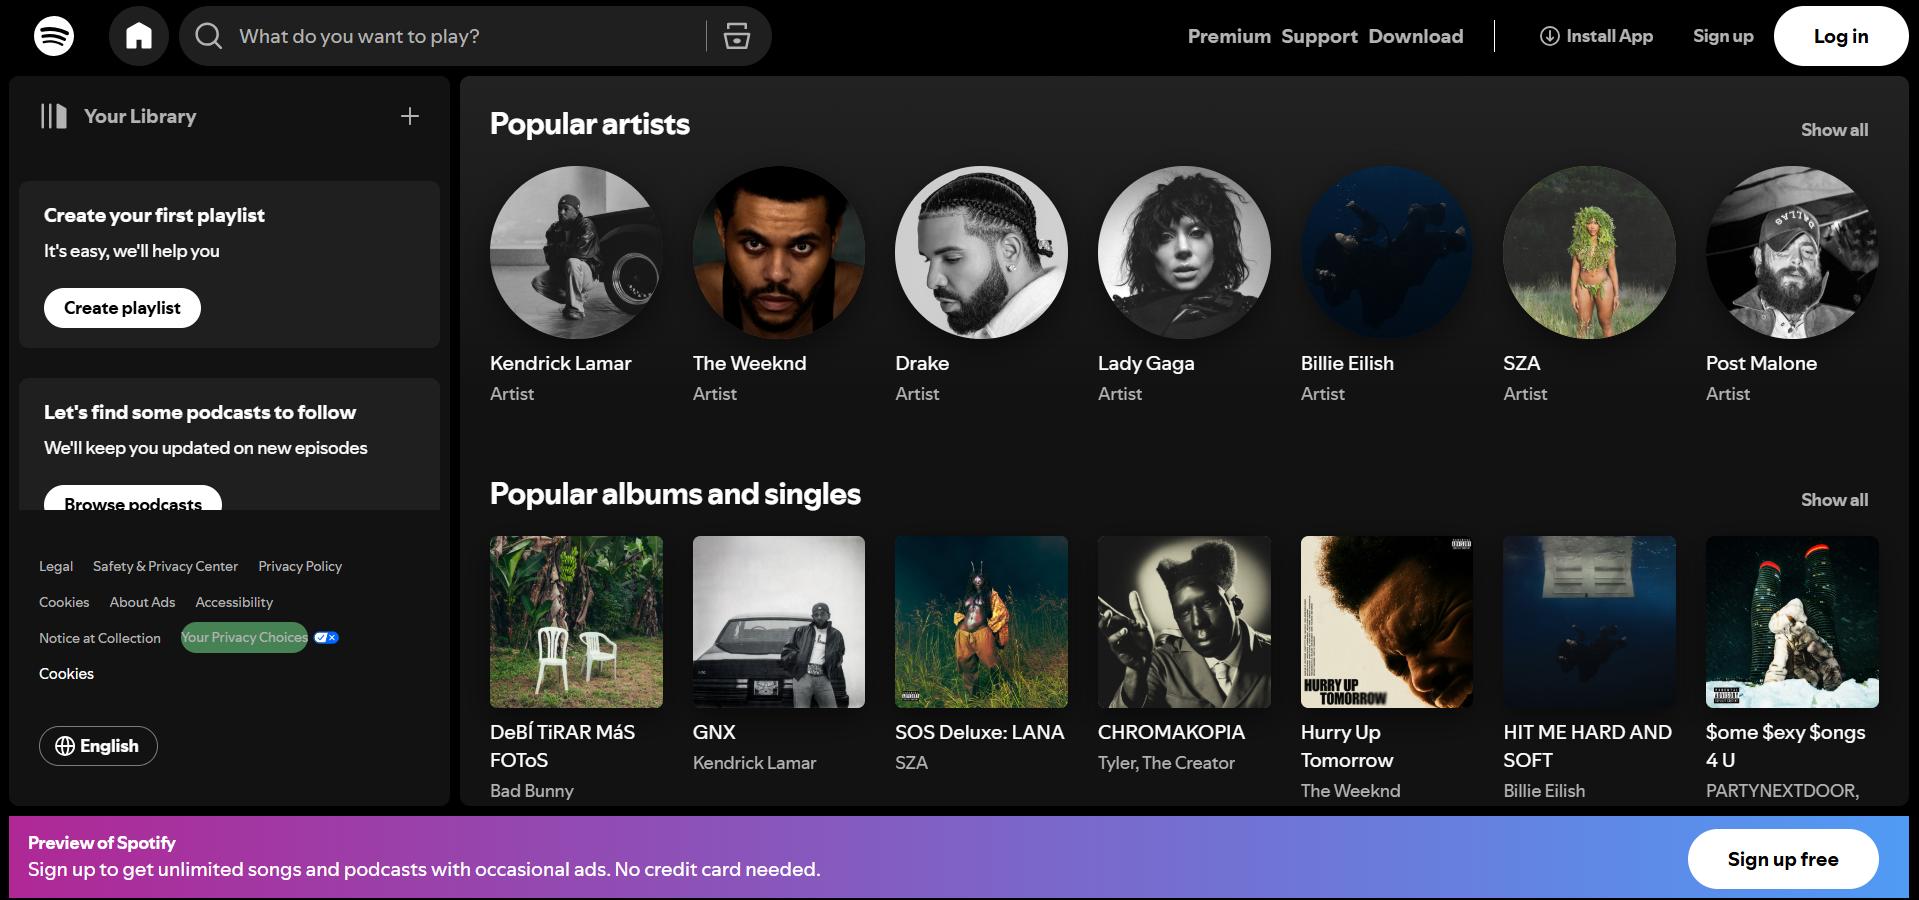The width and height of the screenshot is (1919, 900).
Task: Open the English language selector
Action: click(x=98, y=746)
